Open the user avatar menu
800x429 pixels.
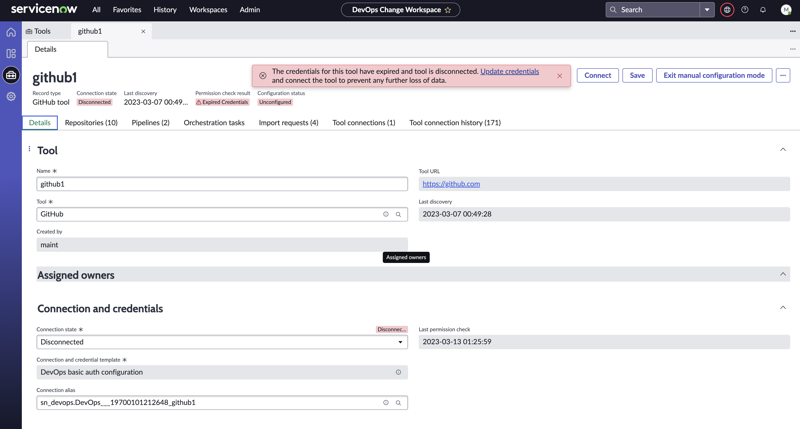tap(786, 10)
